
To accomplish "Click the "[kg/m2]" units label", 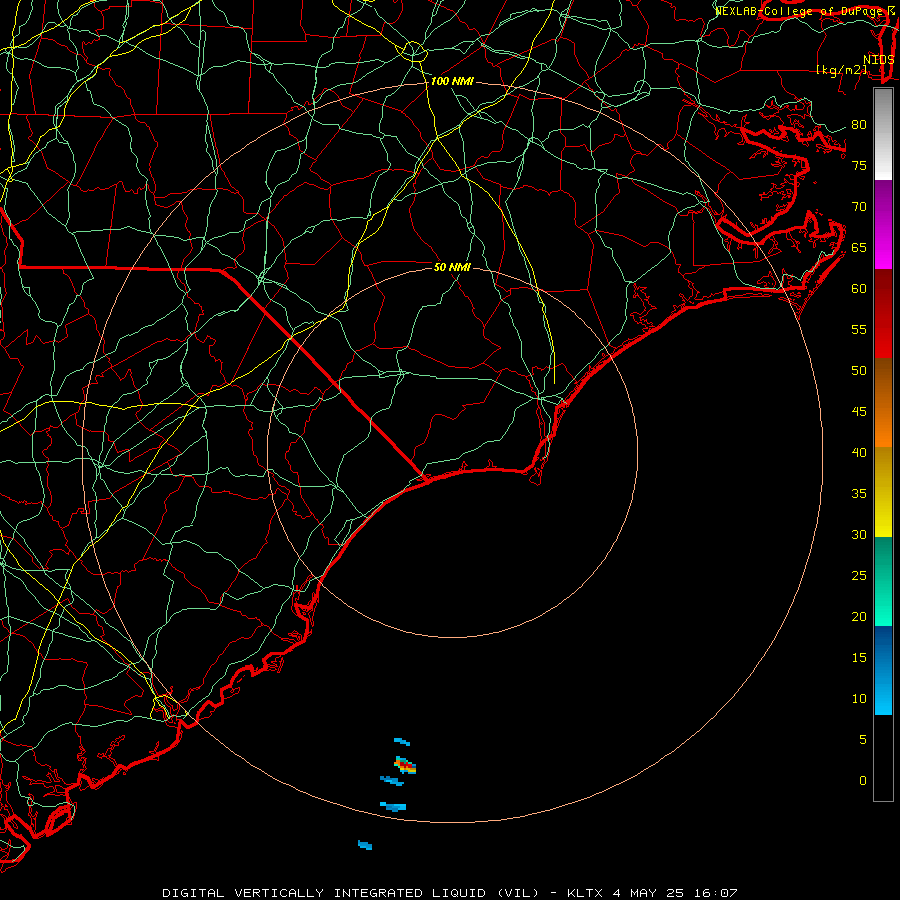I will point(842,70).
